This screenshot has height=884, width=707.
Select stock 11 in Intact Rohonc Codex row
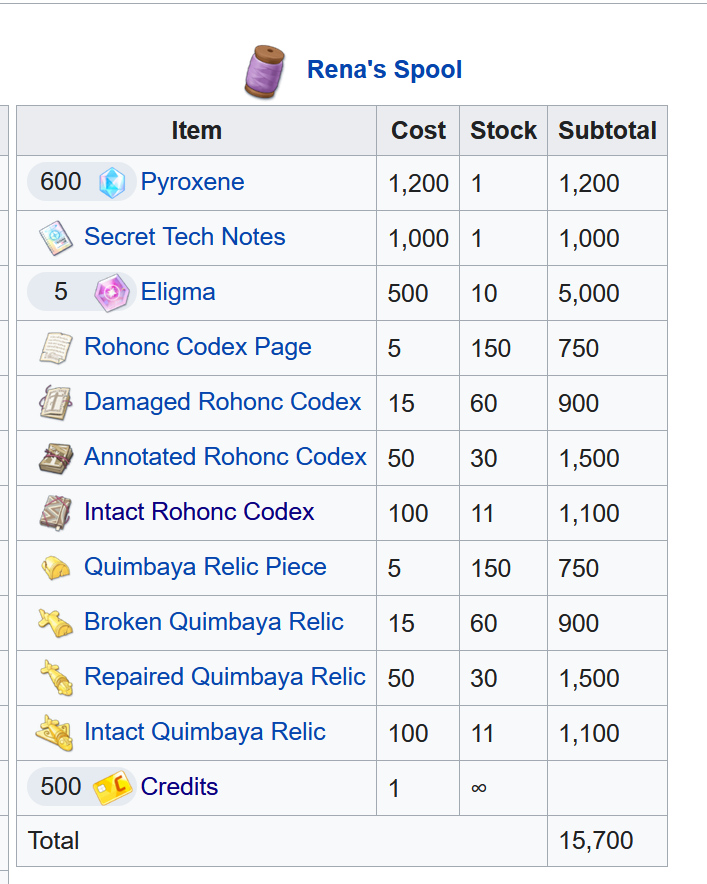tap(483, 513)
